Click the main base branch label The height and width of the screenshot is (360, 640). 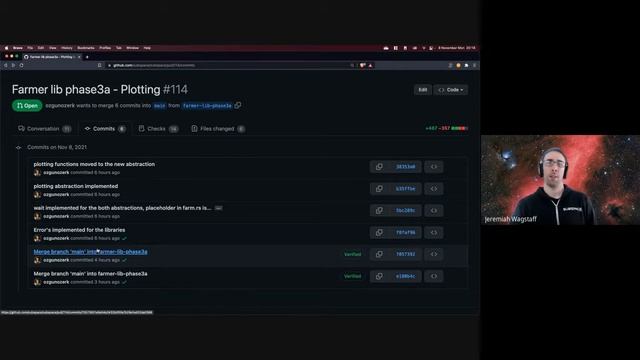(160, 106)
